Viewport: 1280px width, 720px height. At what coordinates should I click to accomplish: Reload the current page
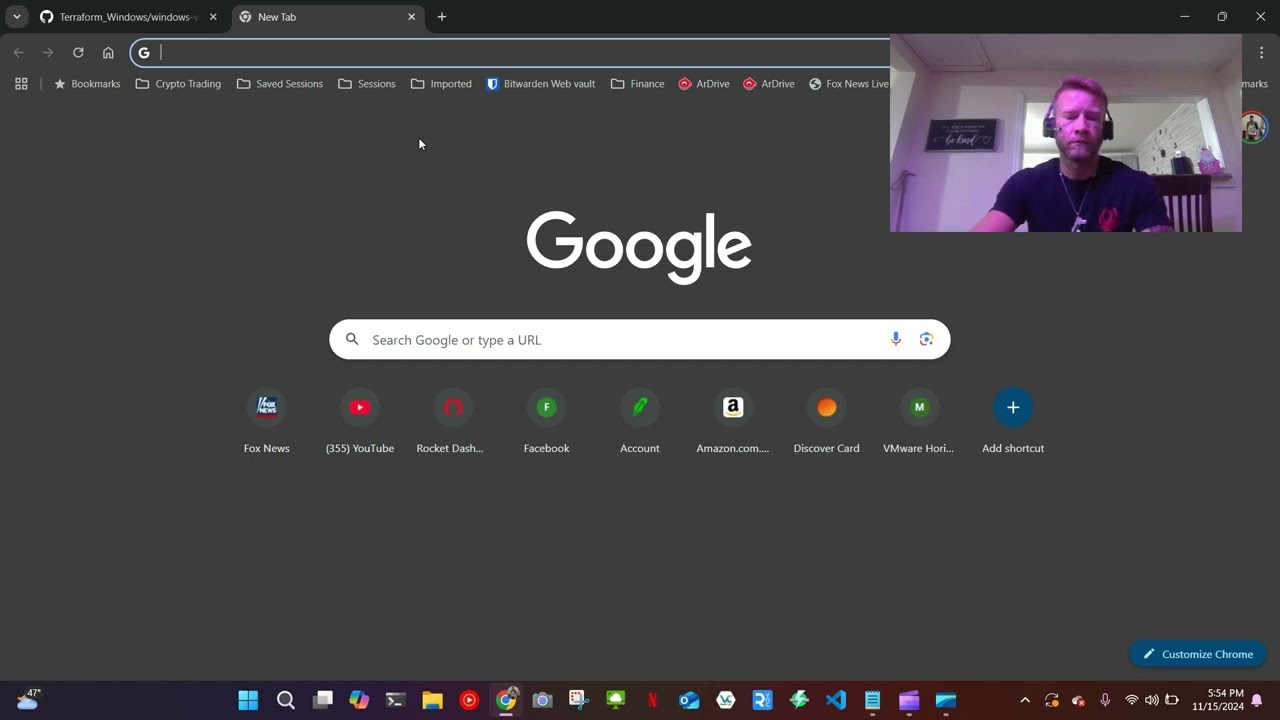78,53
